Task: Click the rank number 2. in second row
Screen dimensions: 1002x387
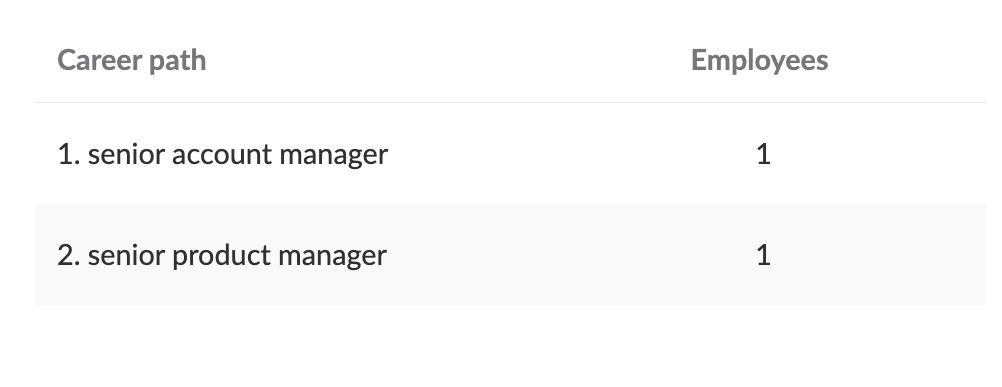Action: point(68,255)
